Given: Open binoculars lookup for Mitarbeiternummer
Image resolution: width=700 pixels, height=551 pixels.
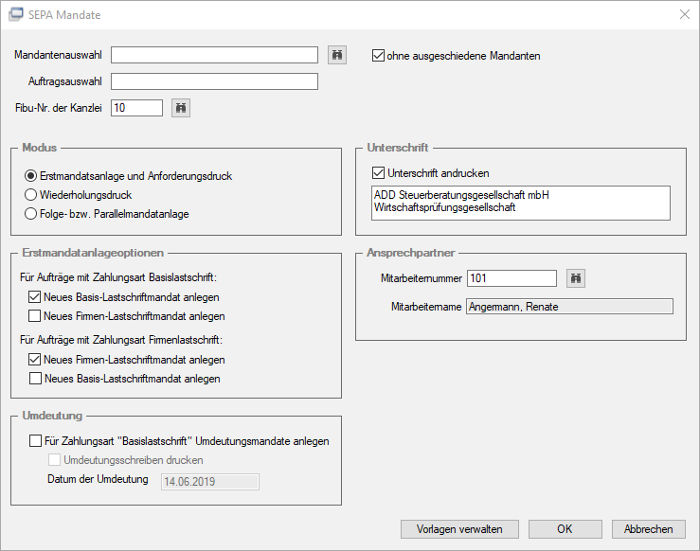Looking at the screenshot, I should [576, 278].
